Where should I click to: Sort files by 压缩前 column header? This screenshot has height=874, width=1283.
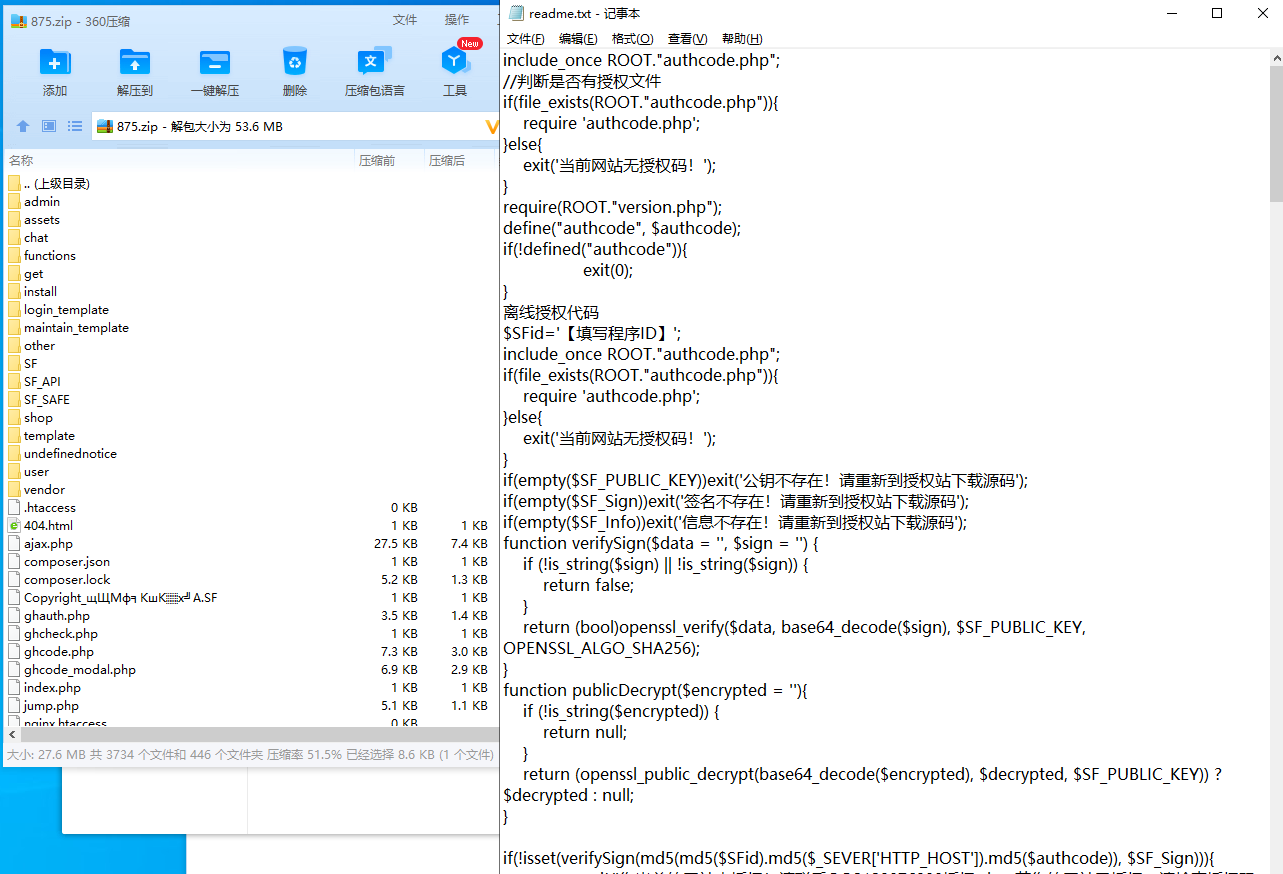[377, 160]
